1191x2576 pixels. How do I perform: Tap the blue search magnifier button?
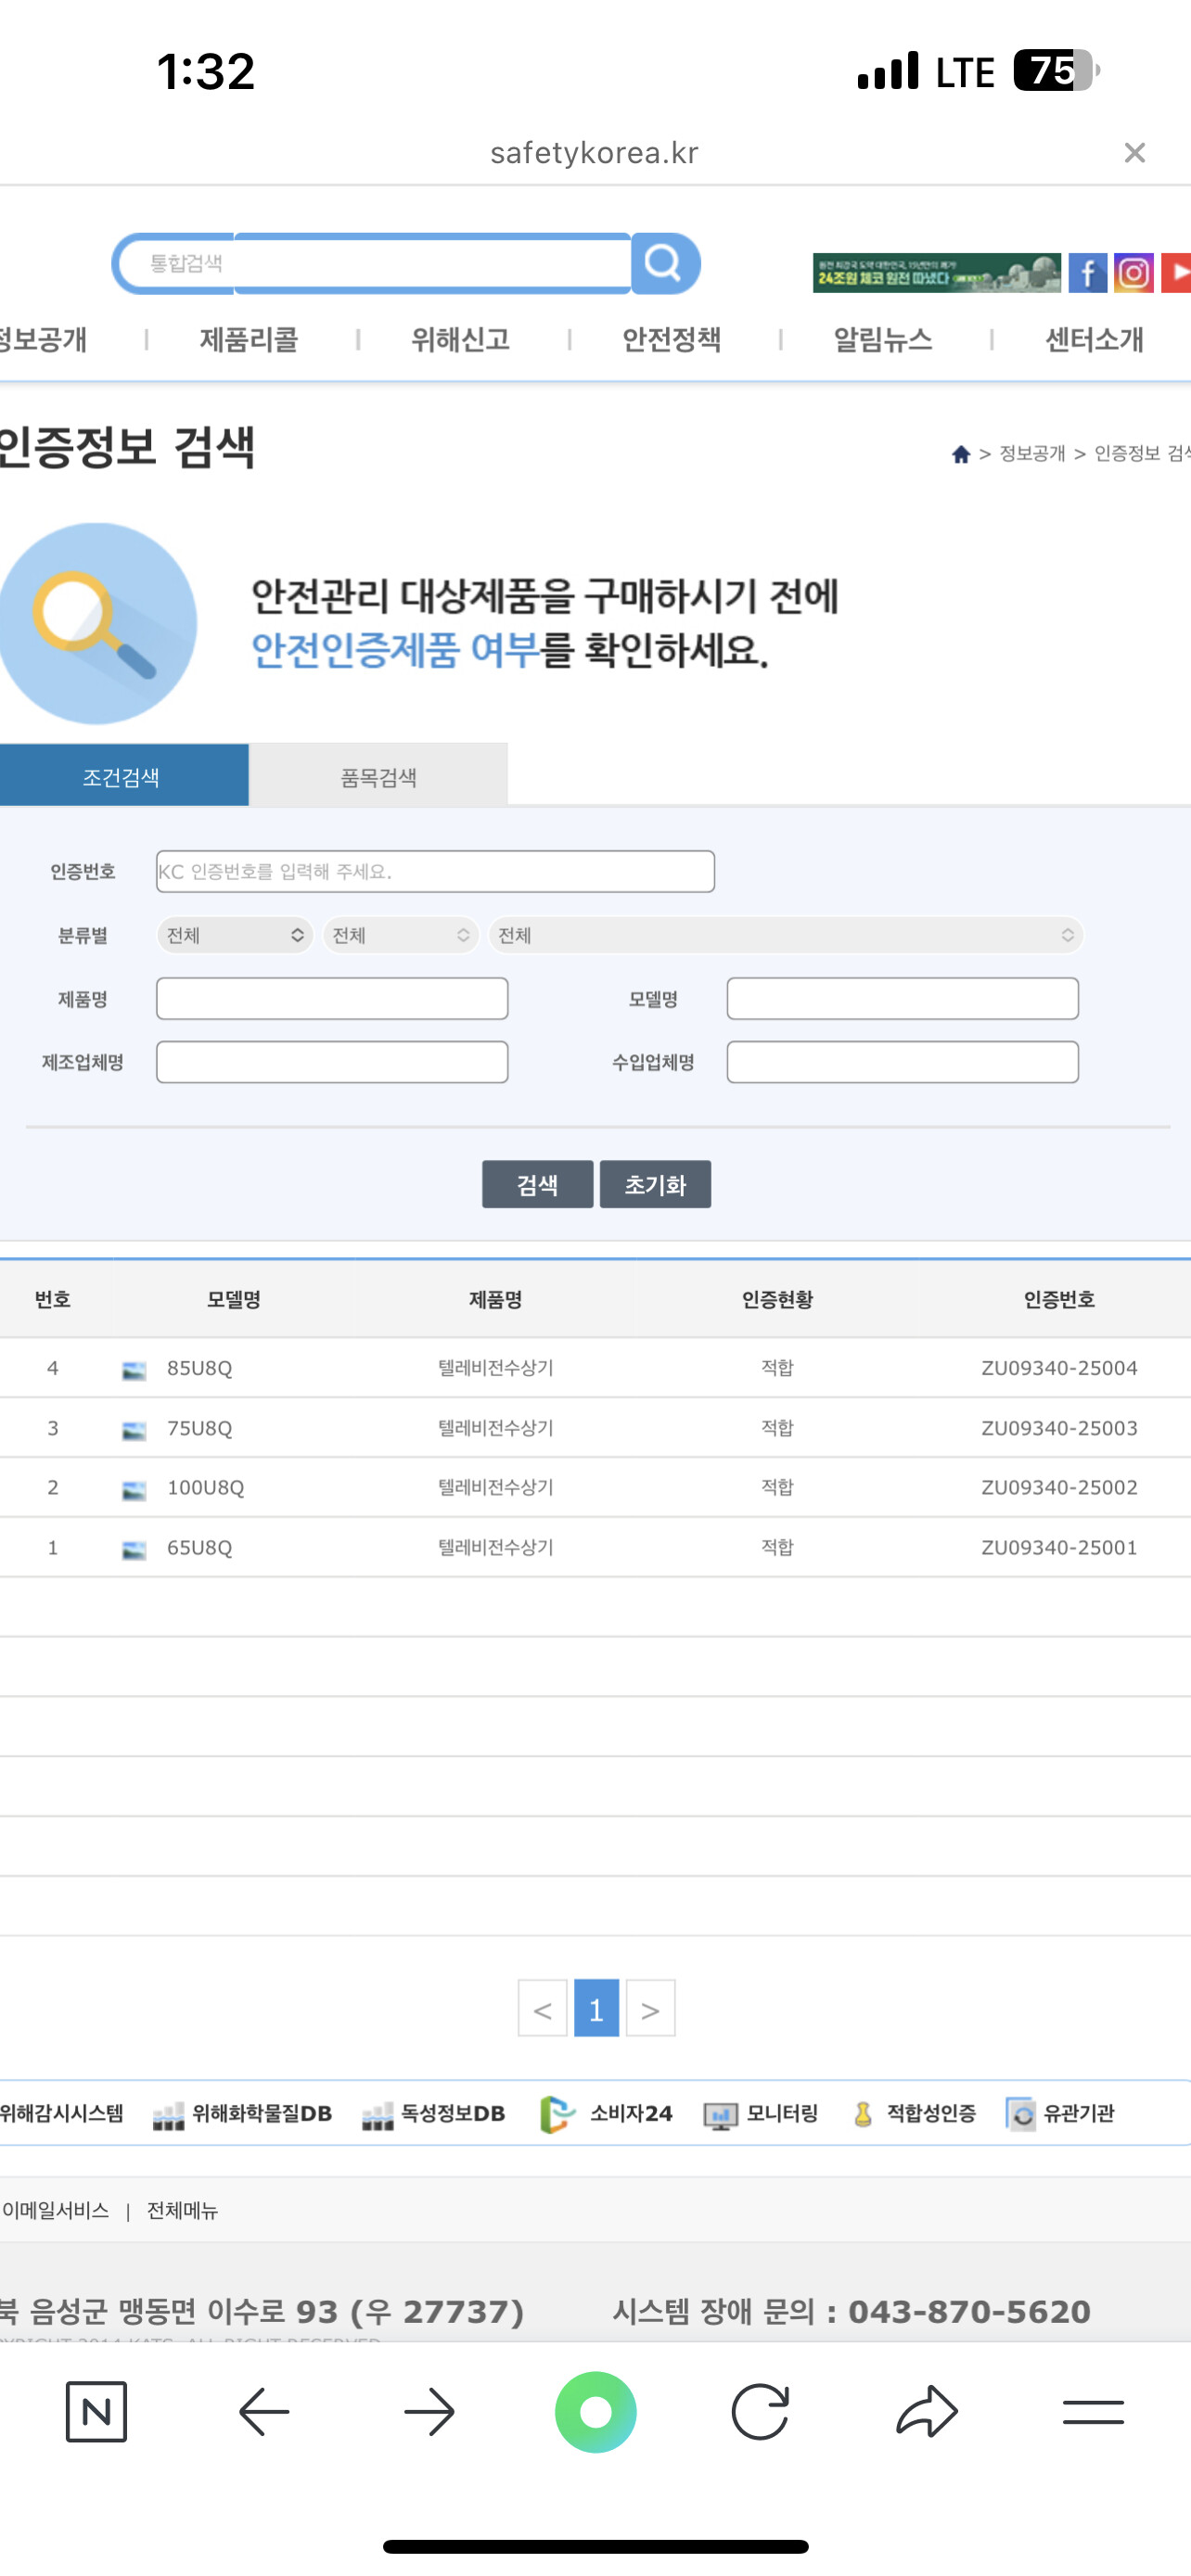tap(665, 263)
